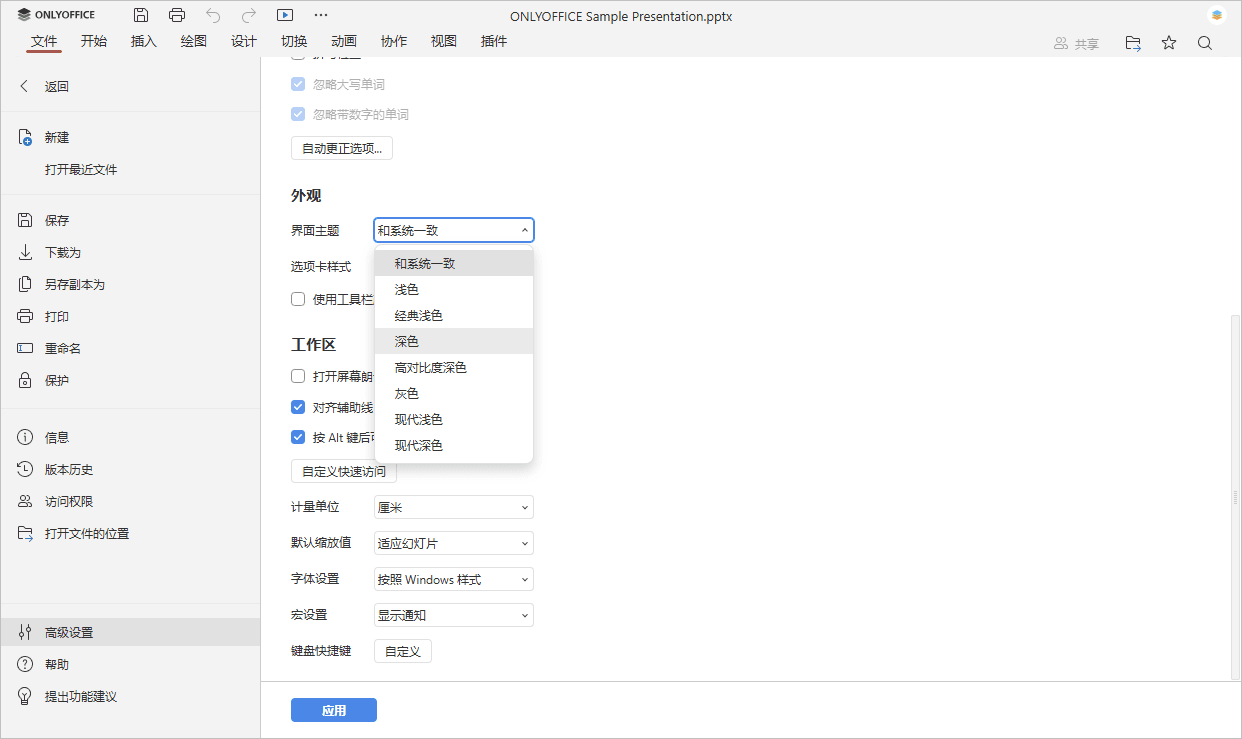Image resolution: width=1242 pixels, height=739 pixels.
Task: Open search with the magnifier icon
Action: coord(1204,42)
